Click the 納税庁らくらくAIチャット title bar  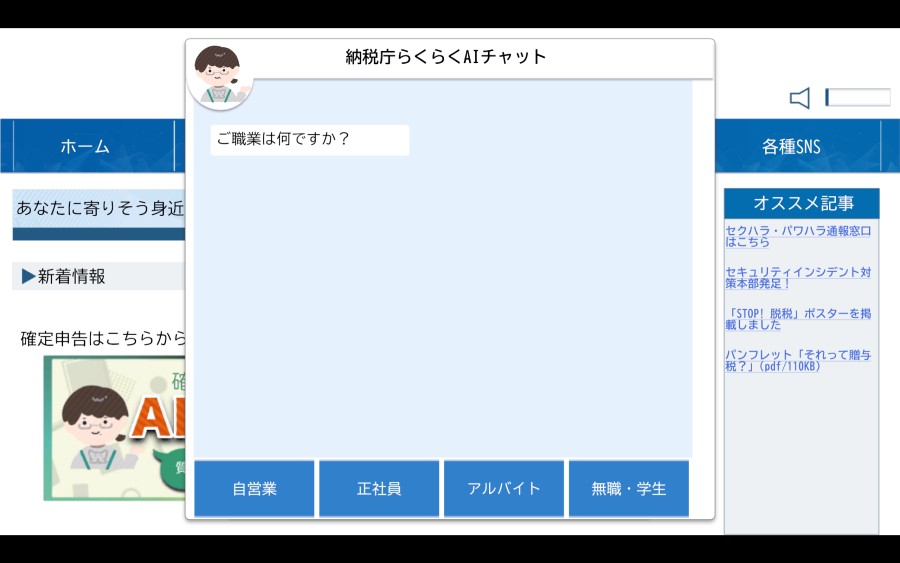point(446,57)
